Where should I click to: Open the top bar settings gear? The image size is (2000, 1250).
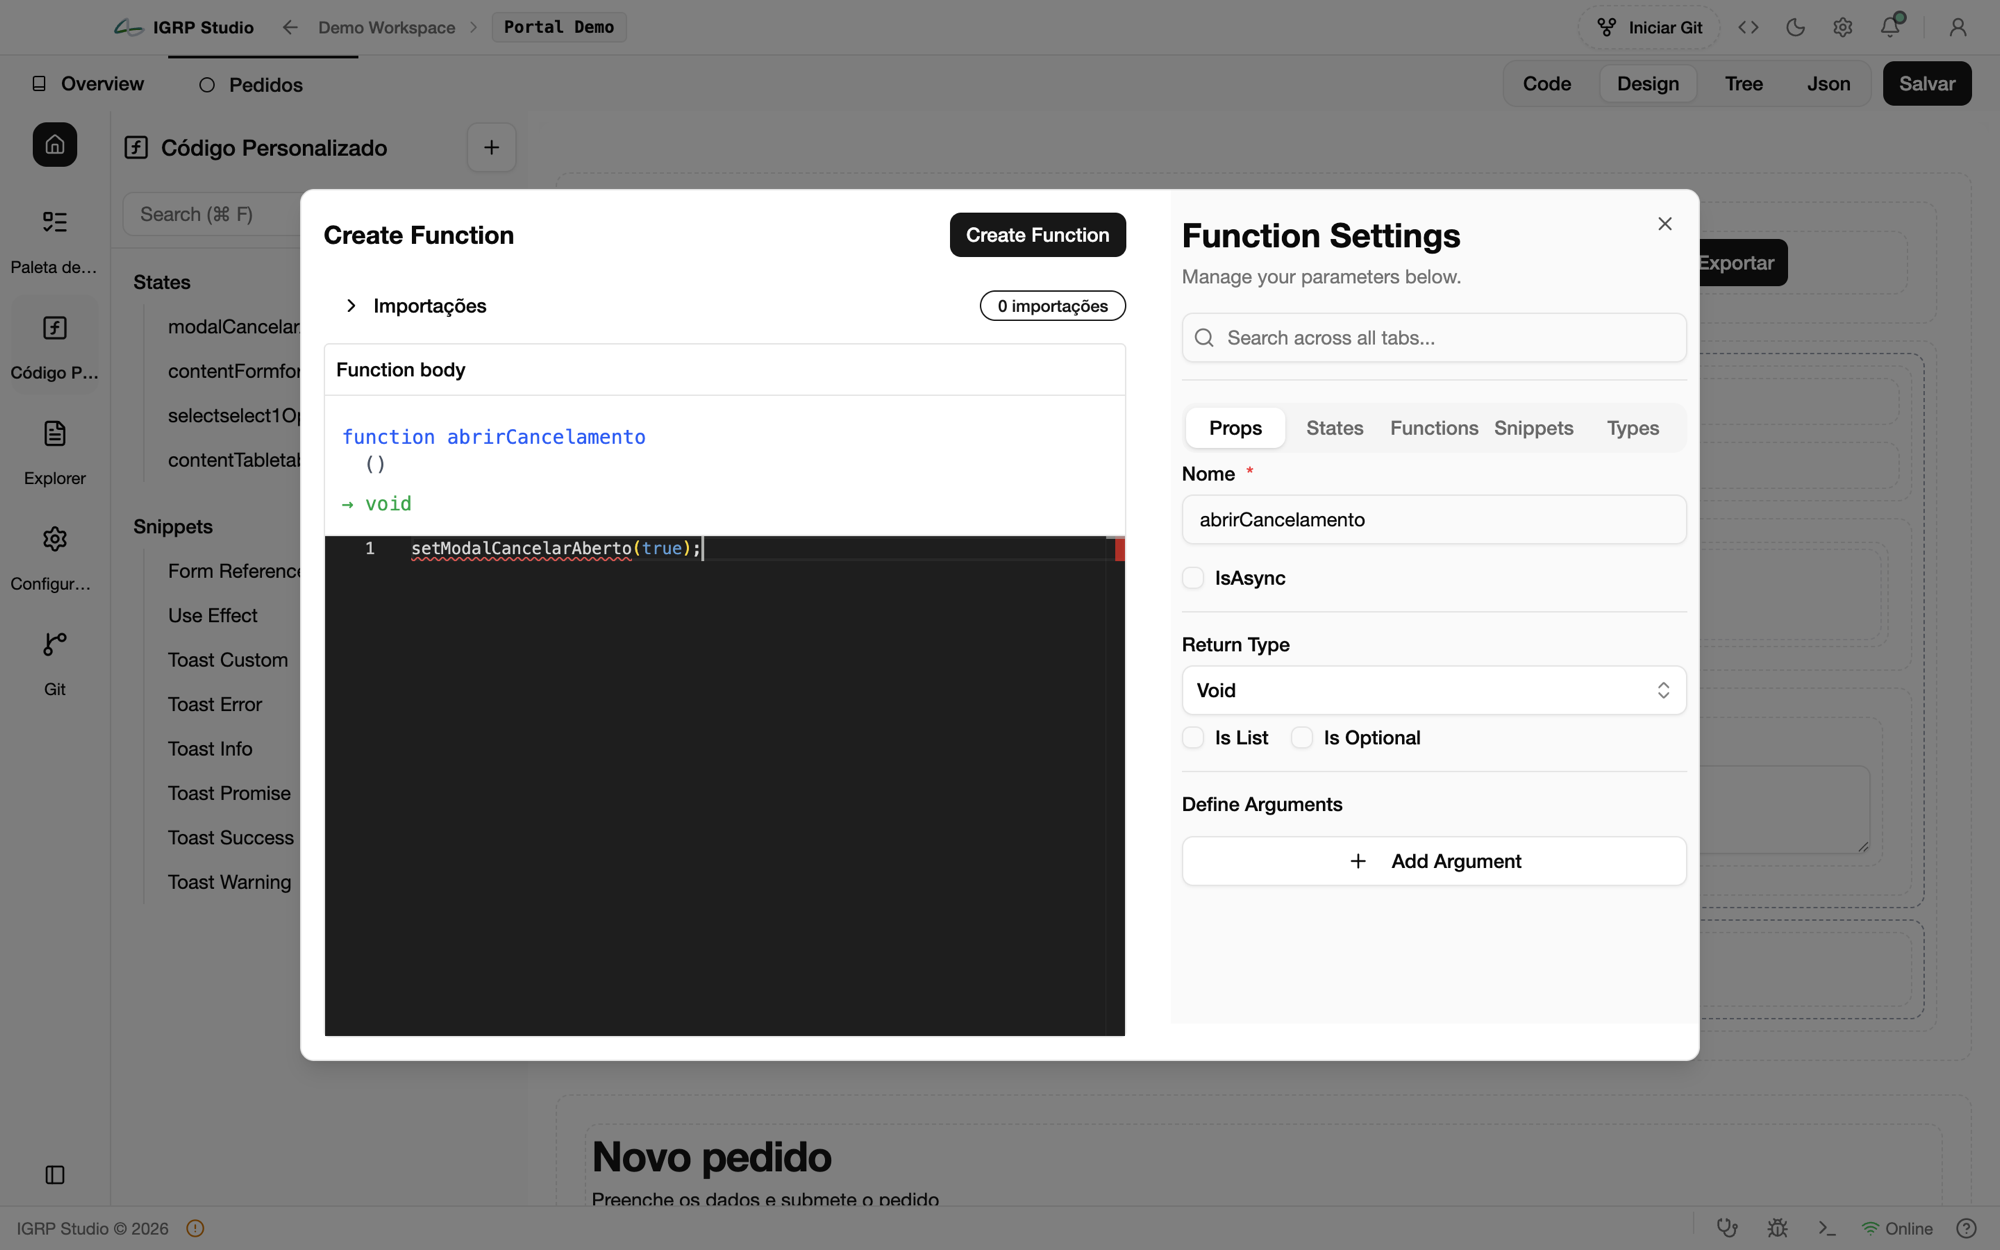click(1843, 27)
